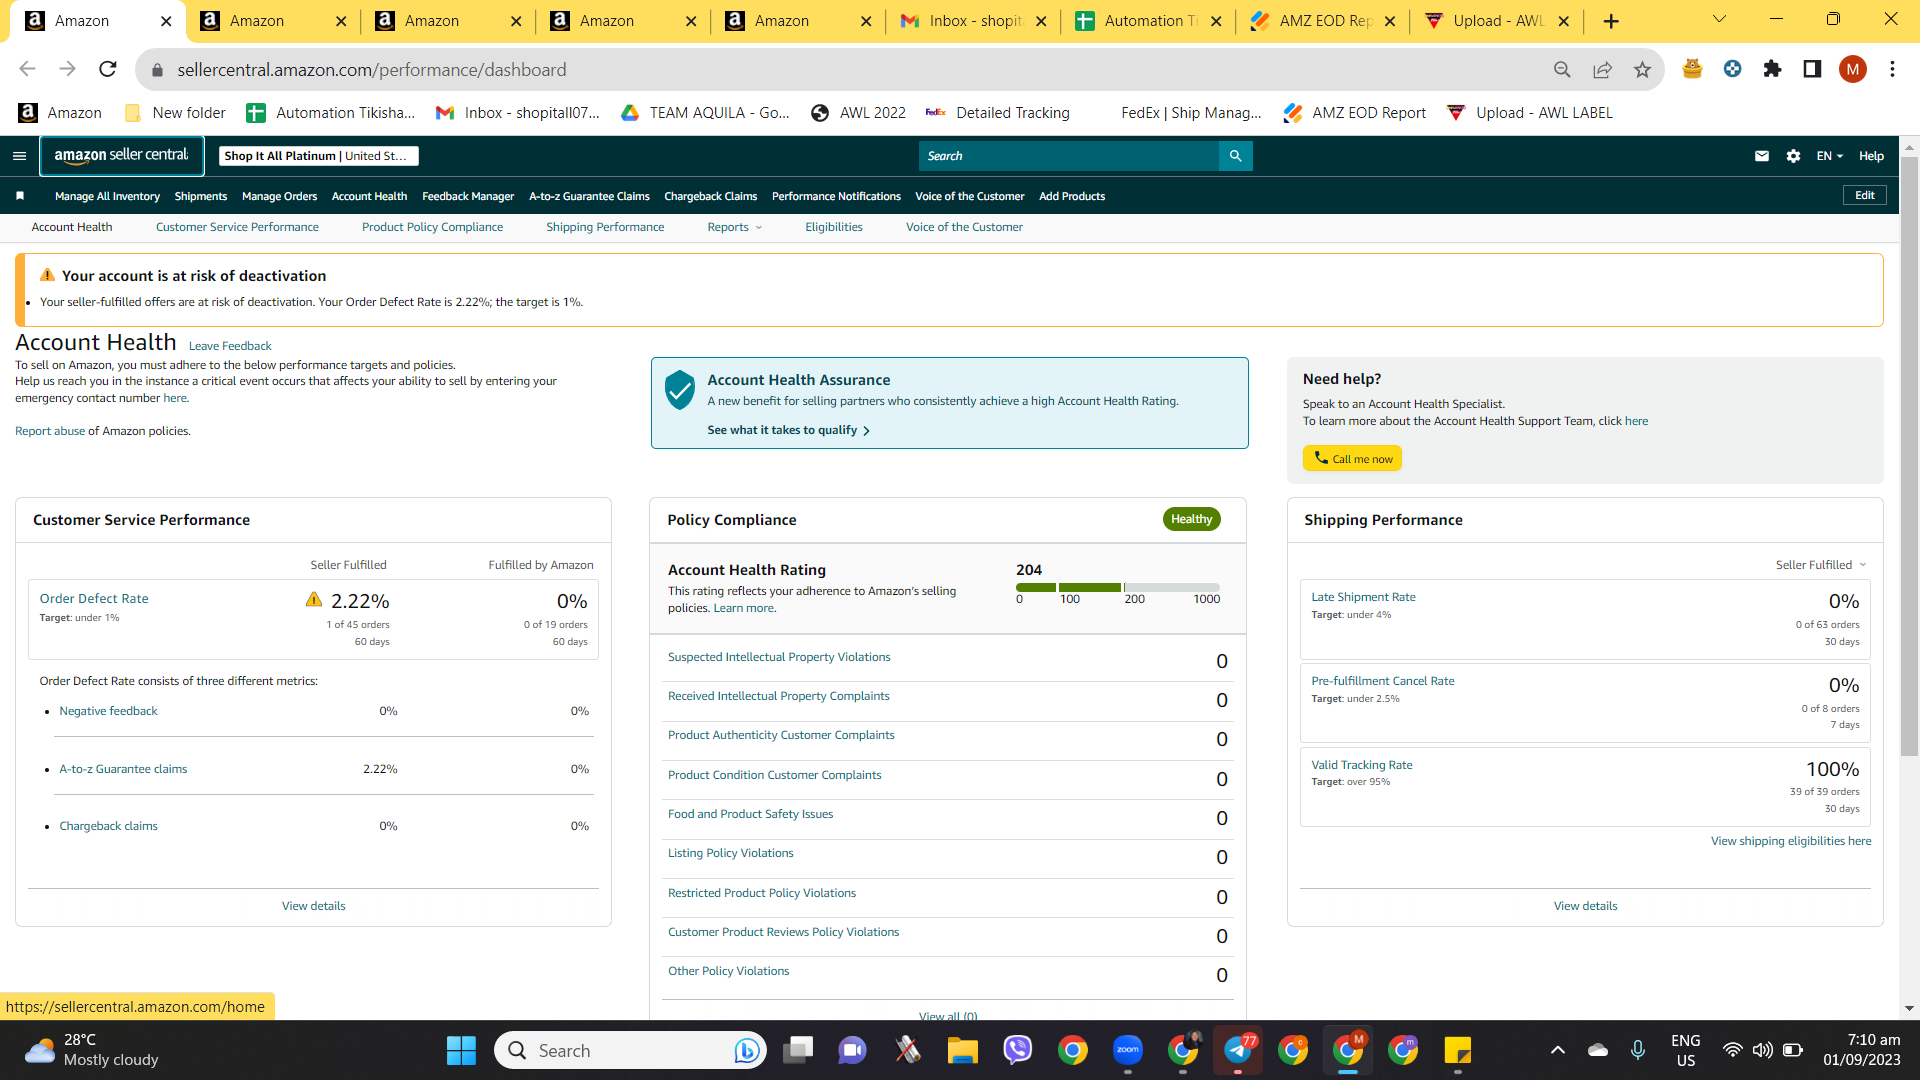
Task: Click the Account Health Assurance shield icon
Action: click(x=680, y=390)
